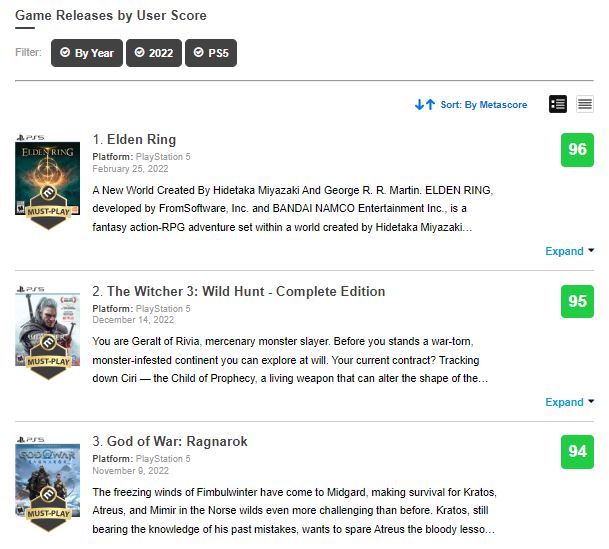Switch to condensed list view icon
The height and width of the screenshot is (549, 609).
(x=585, y=104)
